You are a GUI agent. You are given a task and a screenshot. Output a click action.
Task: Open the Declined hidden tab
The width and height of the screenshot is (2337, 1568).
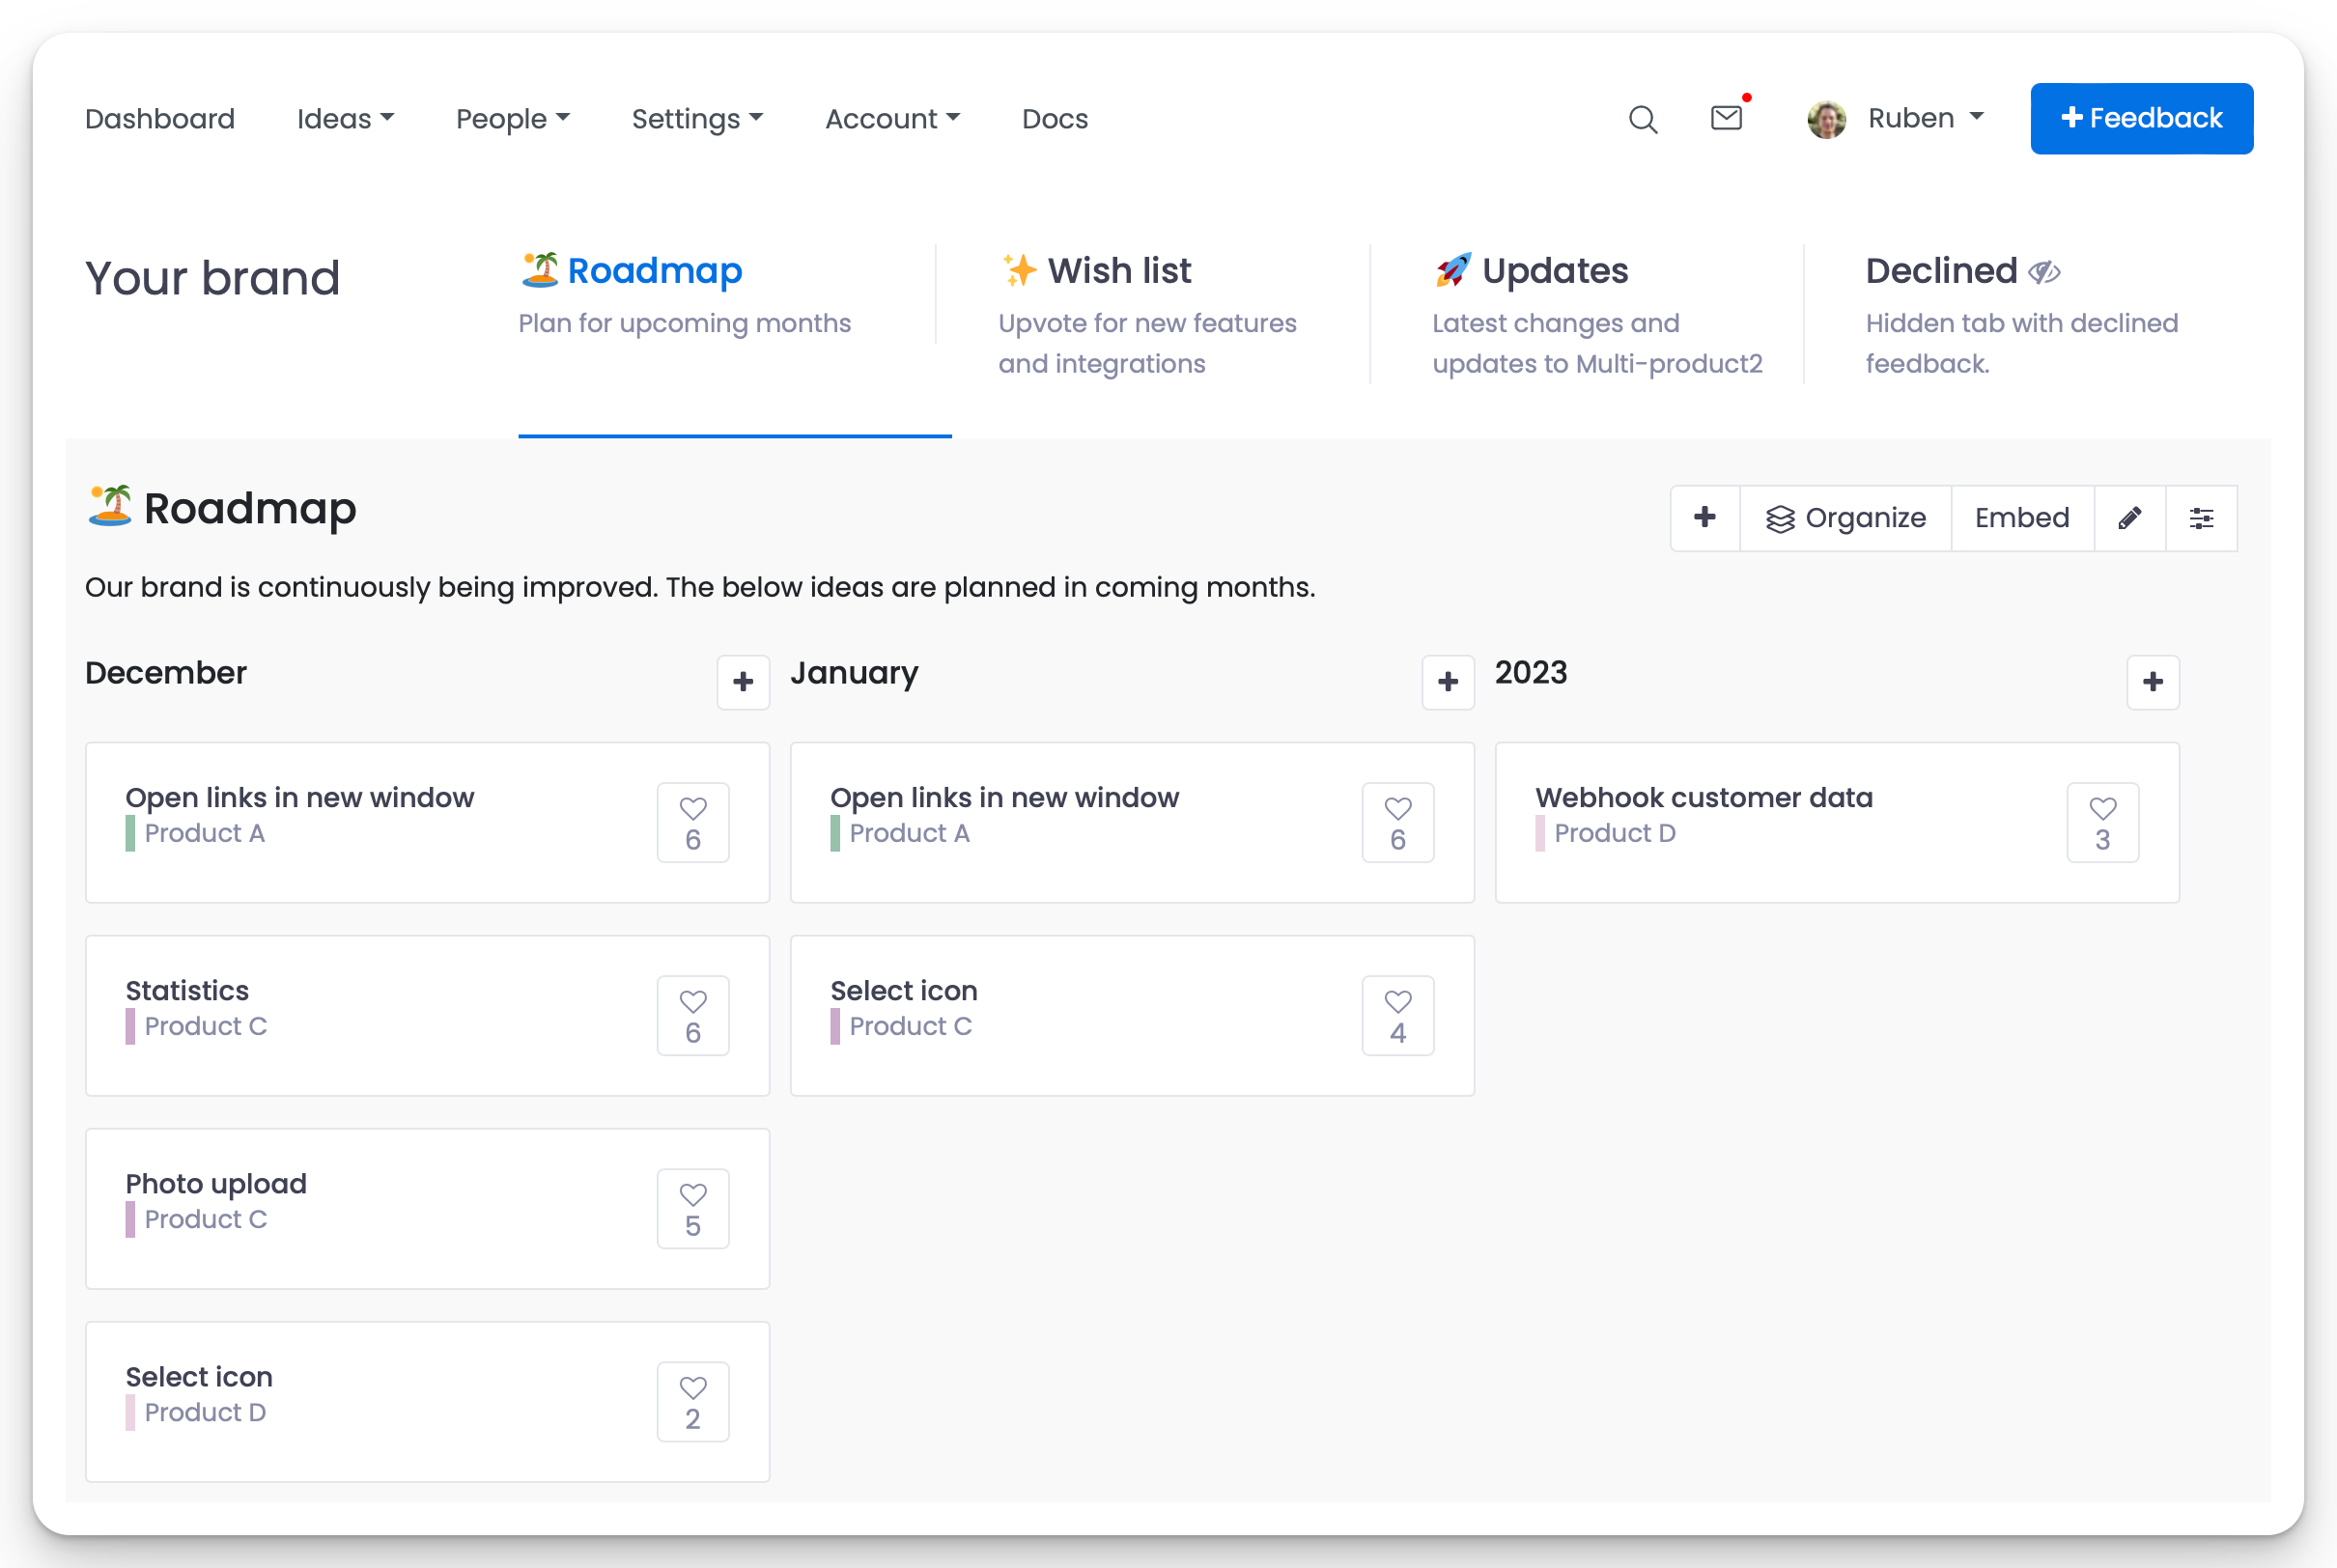pyautogui.click(x=1940, y=271)
